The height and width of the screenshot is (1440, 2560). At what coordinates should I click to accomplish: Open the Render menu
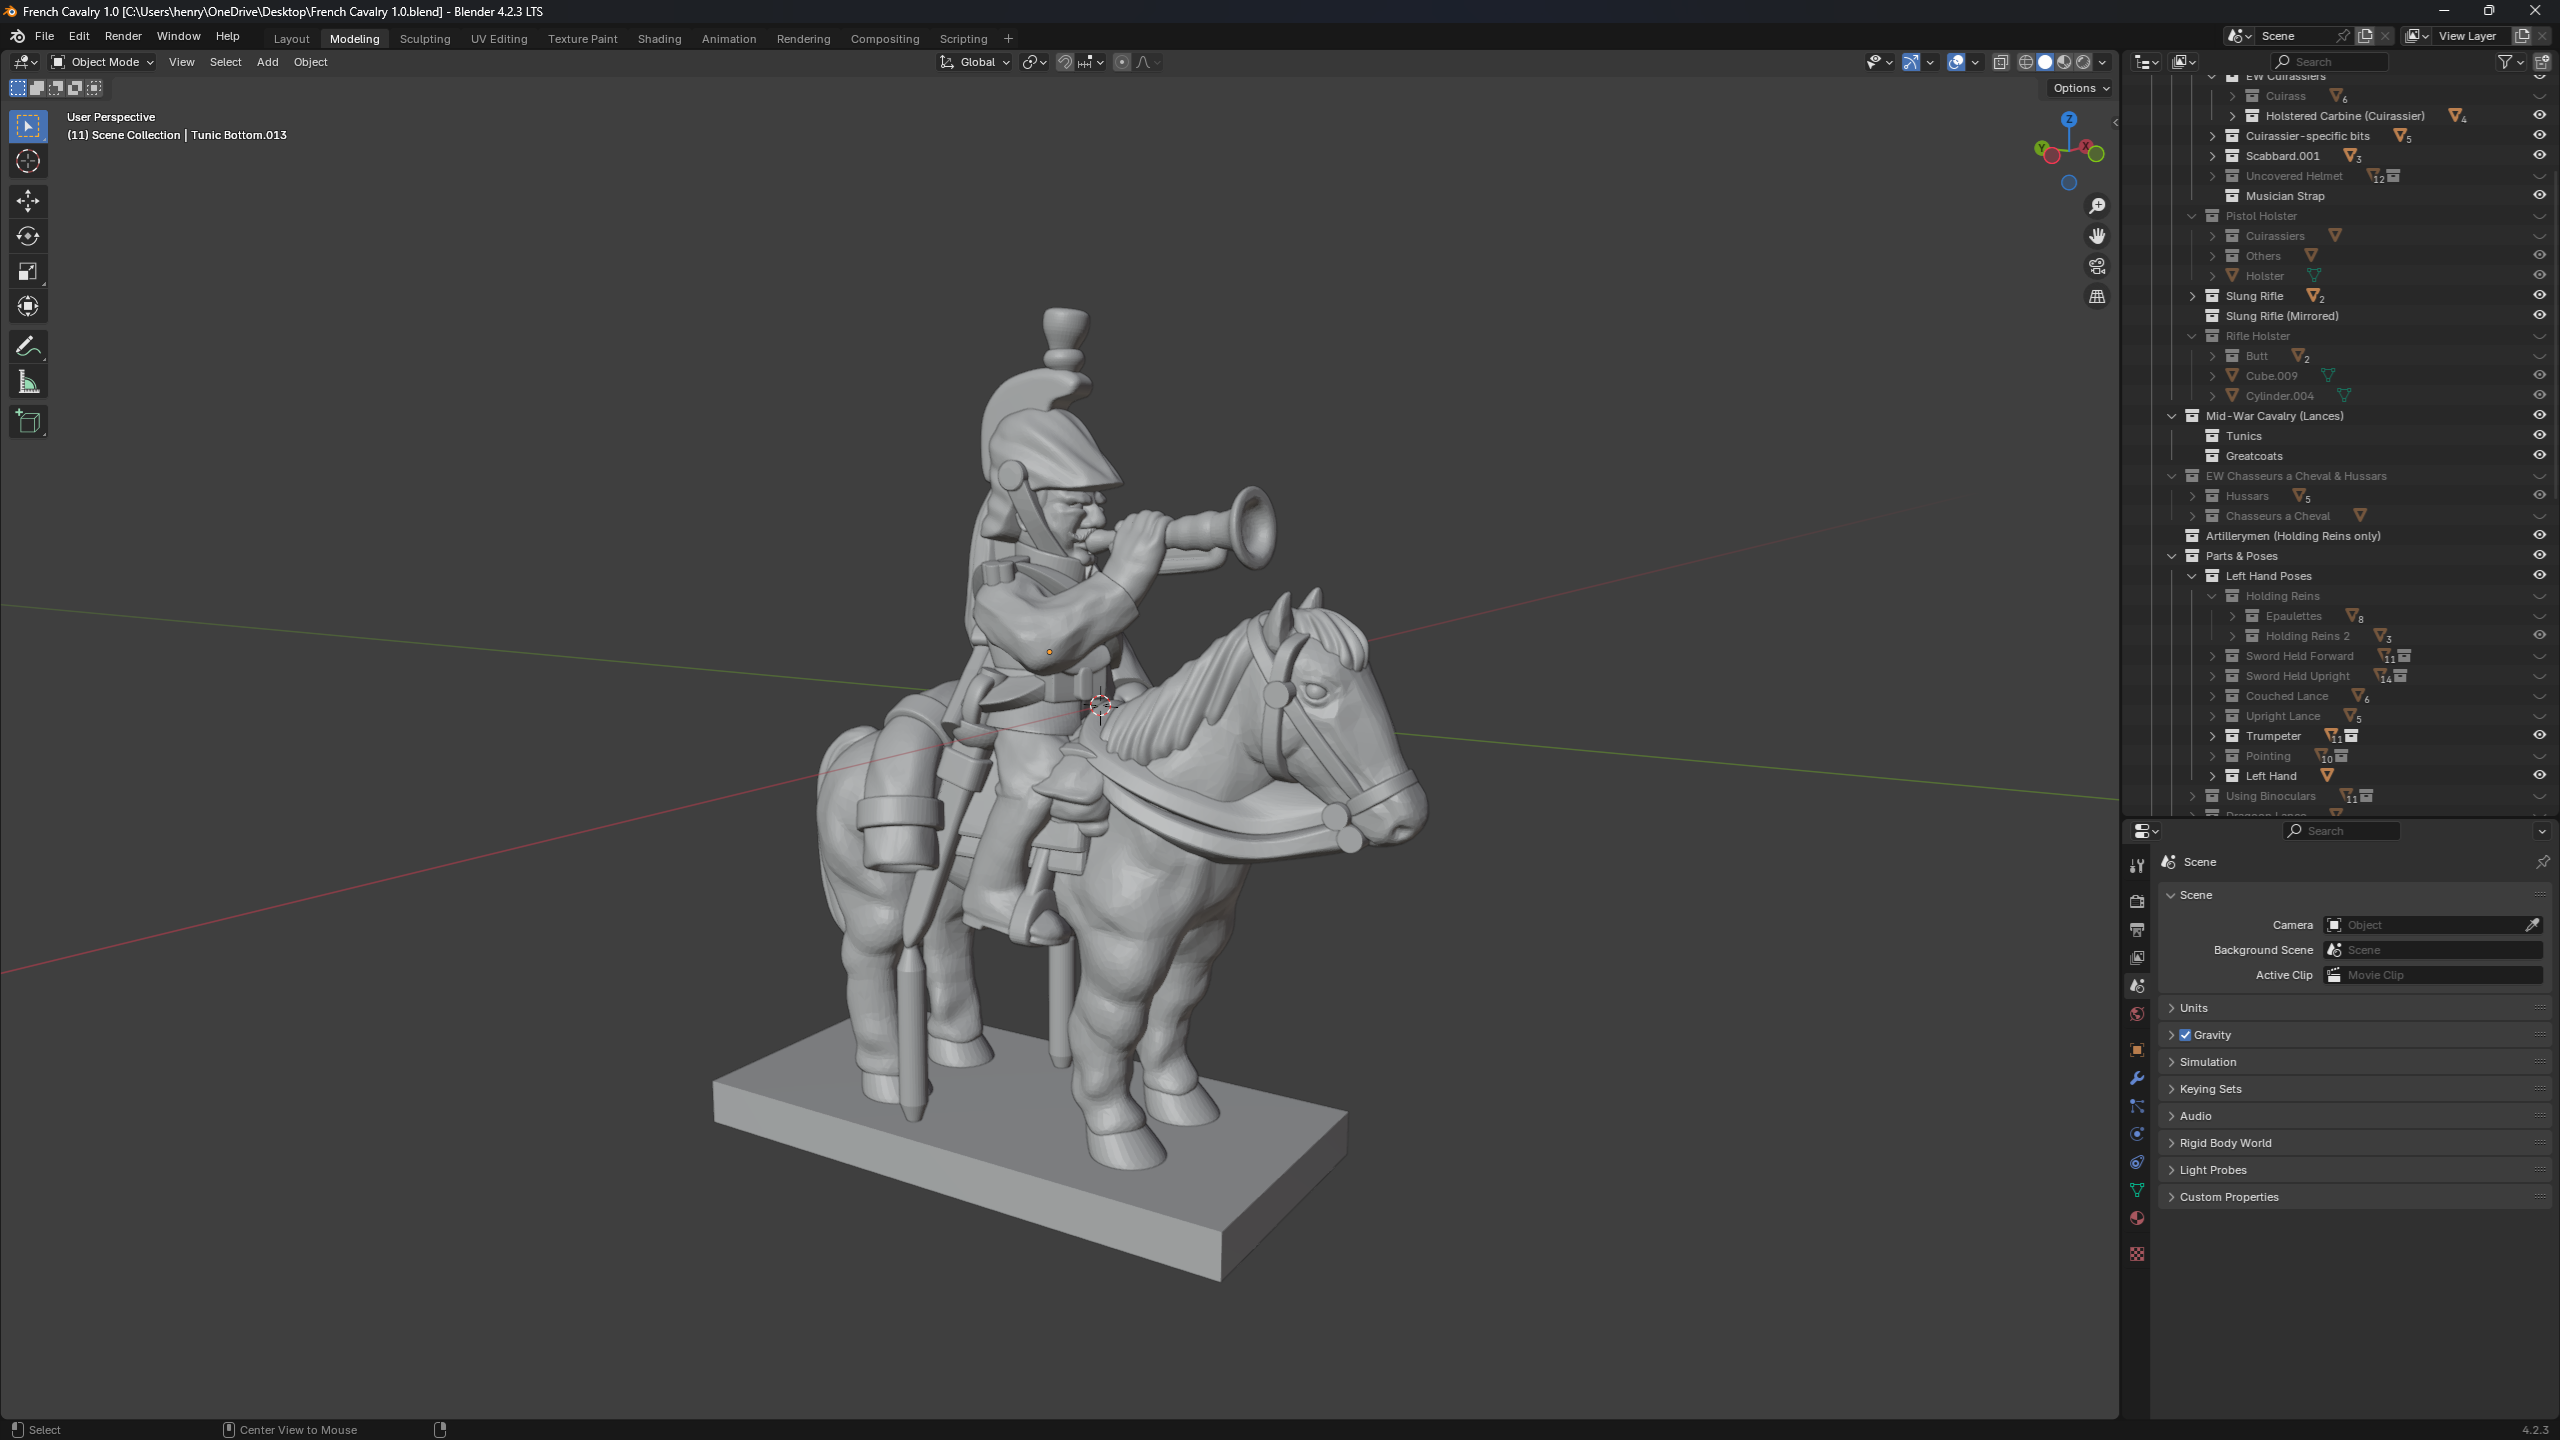pyautogui.click(x=123, y=36)
